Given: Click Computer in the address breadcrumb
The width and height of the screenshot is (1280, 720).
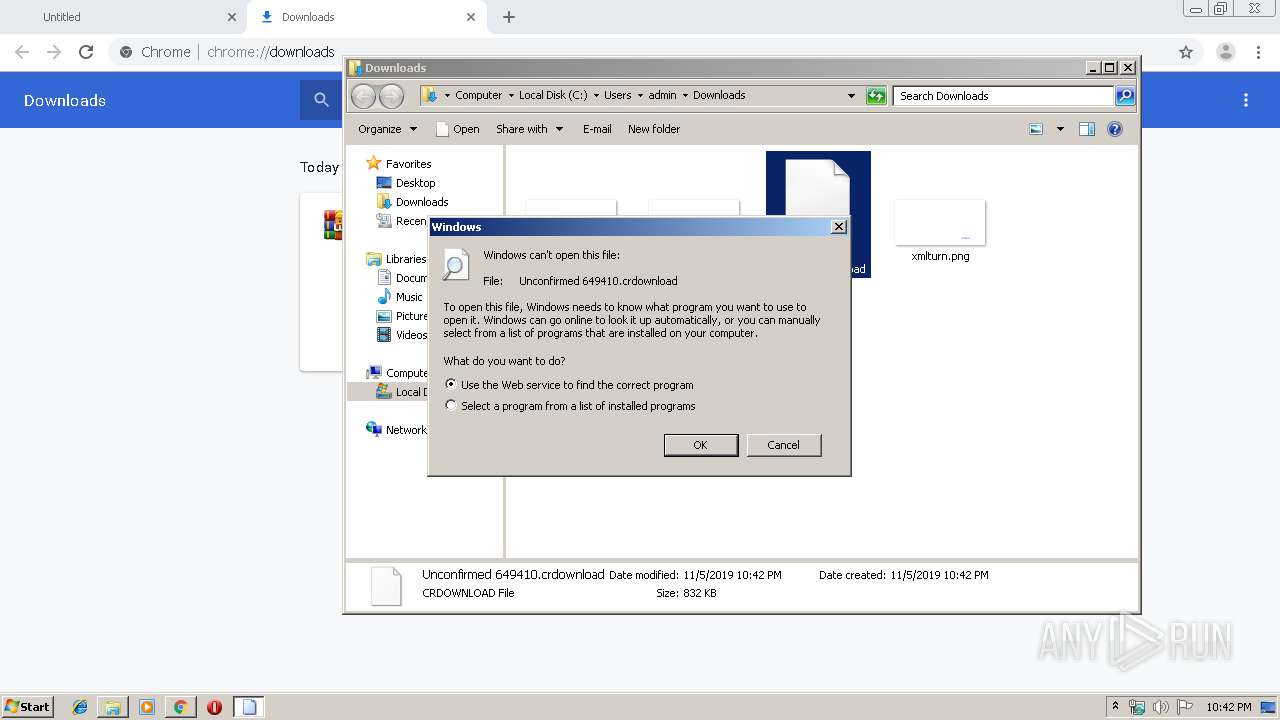Looking at the screenshot, I should 478,96.
